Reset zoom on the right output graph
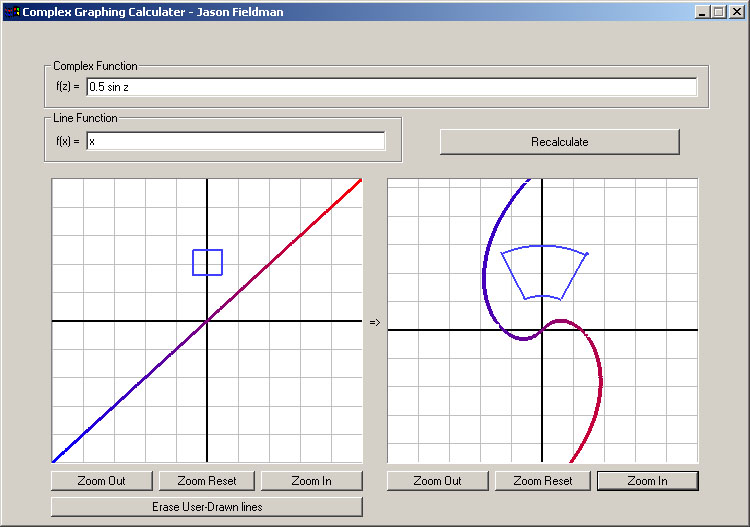The image size is (750, 527). (x=543, y=481)
